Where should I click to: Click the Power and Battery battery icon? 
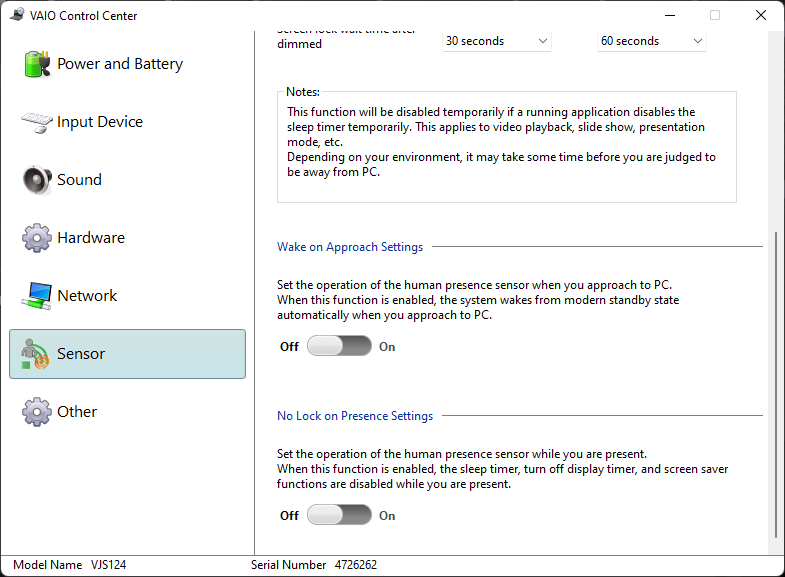coord(37,64)
